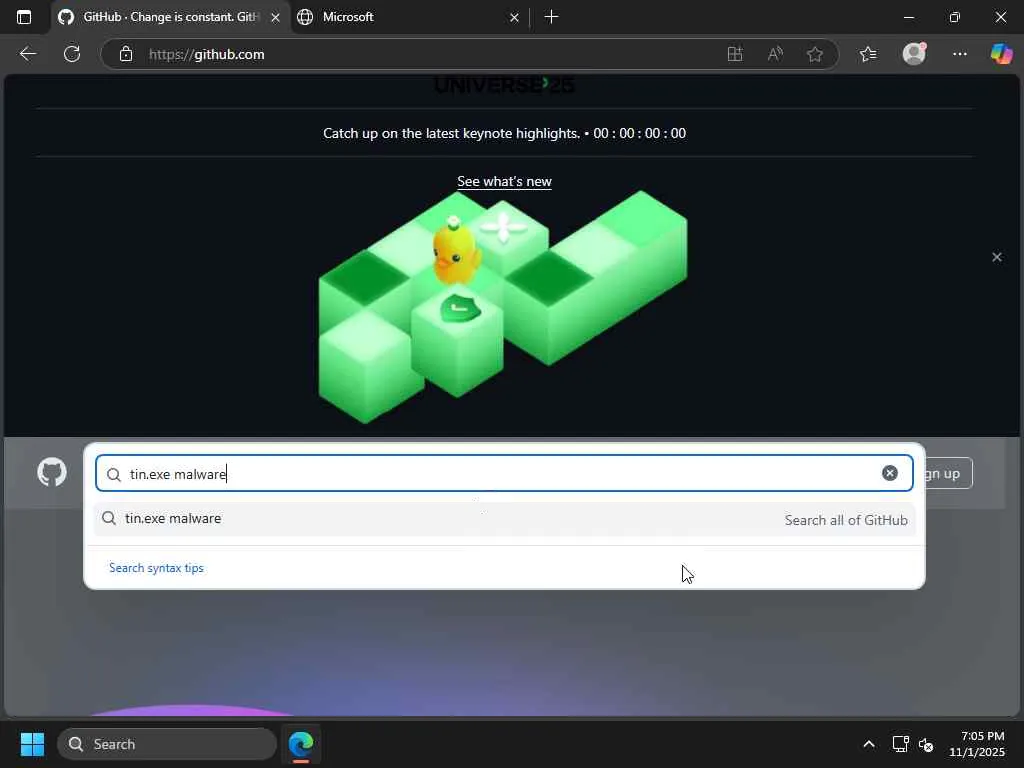
Task: Reload the page with the Refresh icon
Action: (x=72, y=54)
